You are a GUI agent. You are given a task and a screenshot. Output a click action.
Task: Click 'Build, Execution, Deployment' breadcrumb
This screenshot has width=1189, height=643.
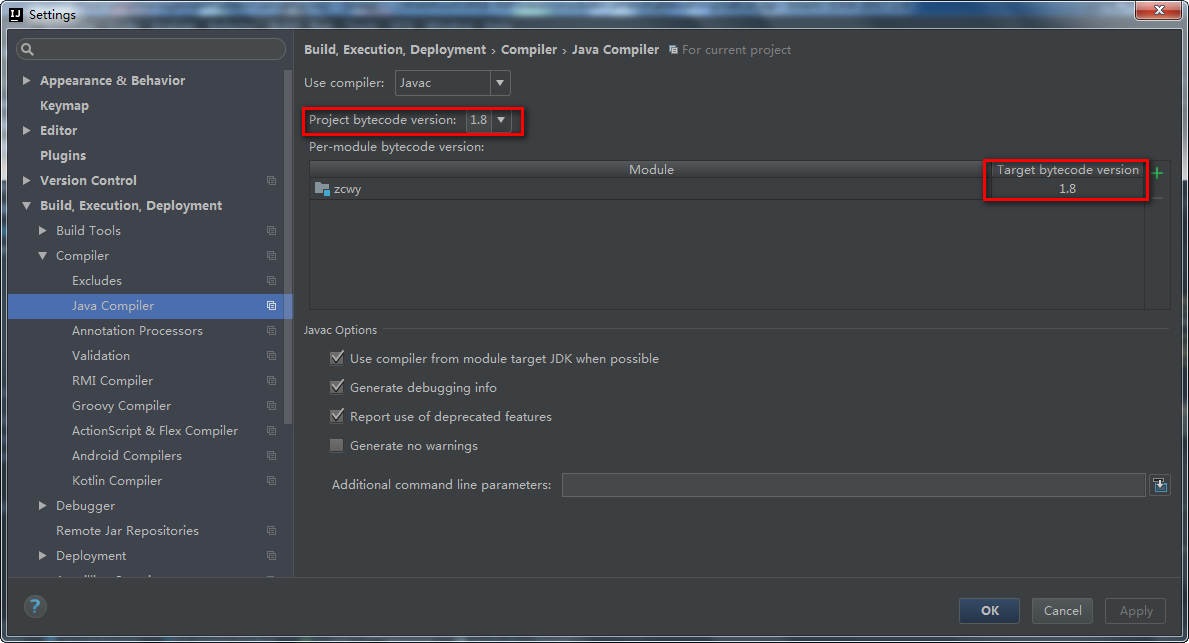[x=395, y=49]
